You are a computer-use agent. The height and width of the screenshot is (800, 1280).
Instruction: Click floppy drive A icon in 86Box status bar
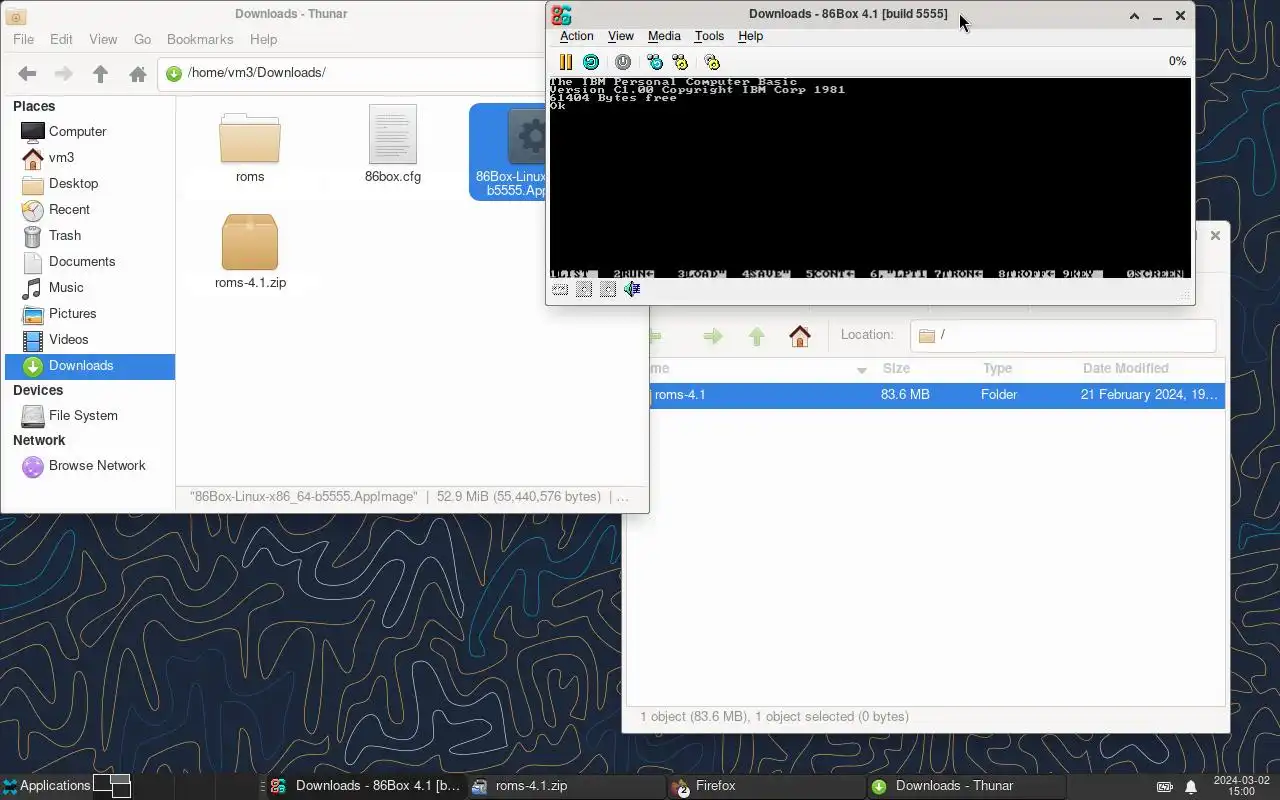(584, 289)
